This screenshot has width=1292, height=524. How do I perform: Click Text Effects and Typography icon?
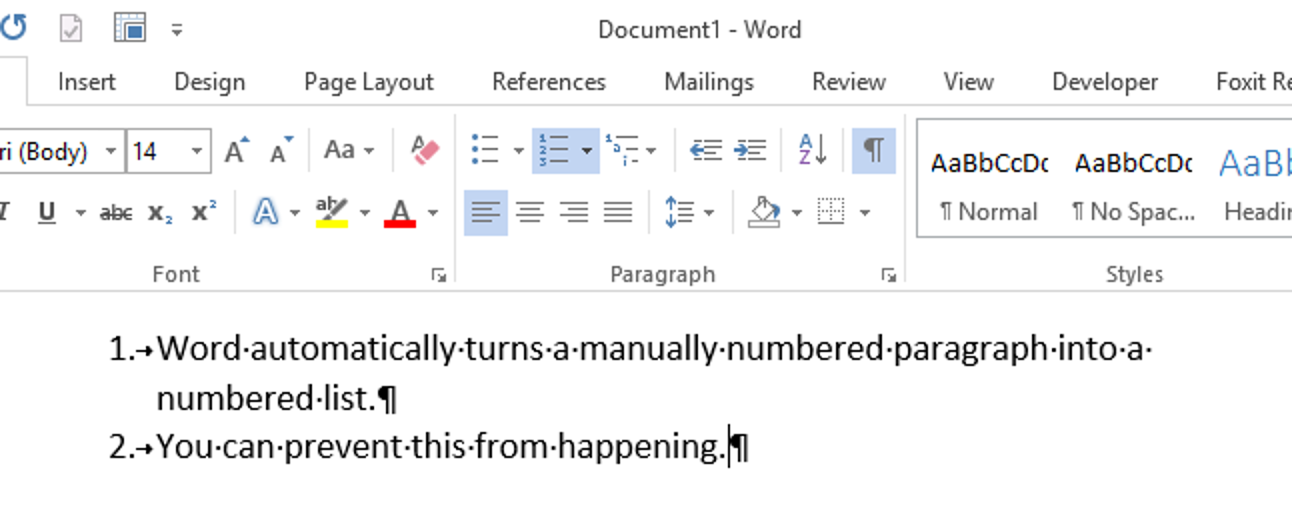[x=265, y=212]
